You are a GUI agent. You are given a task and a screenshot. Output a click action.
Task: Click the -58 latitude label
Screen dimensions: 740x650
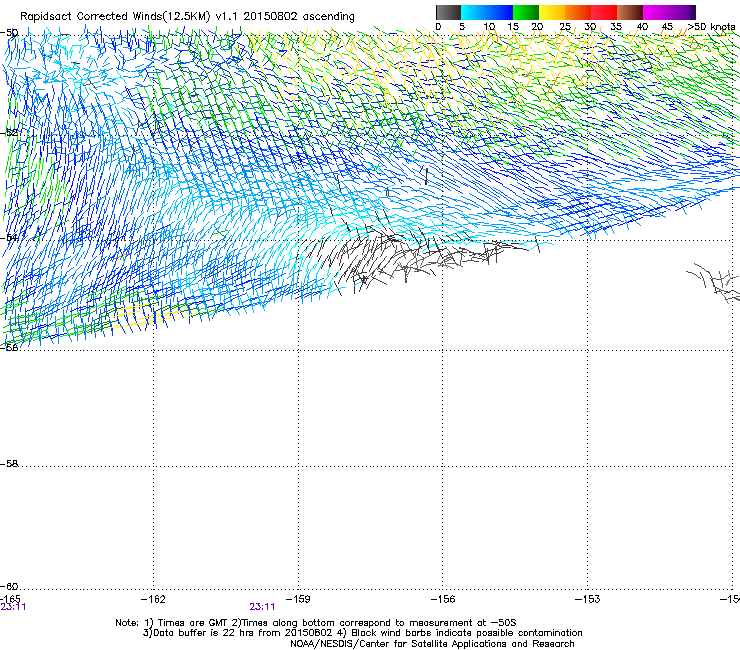[x=9, y=464]
